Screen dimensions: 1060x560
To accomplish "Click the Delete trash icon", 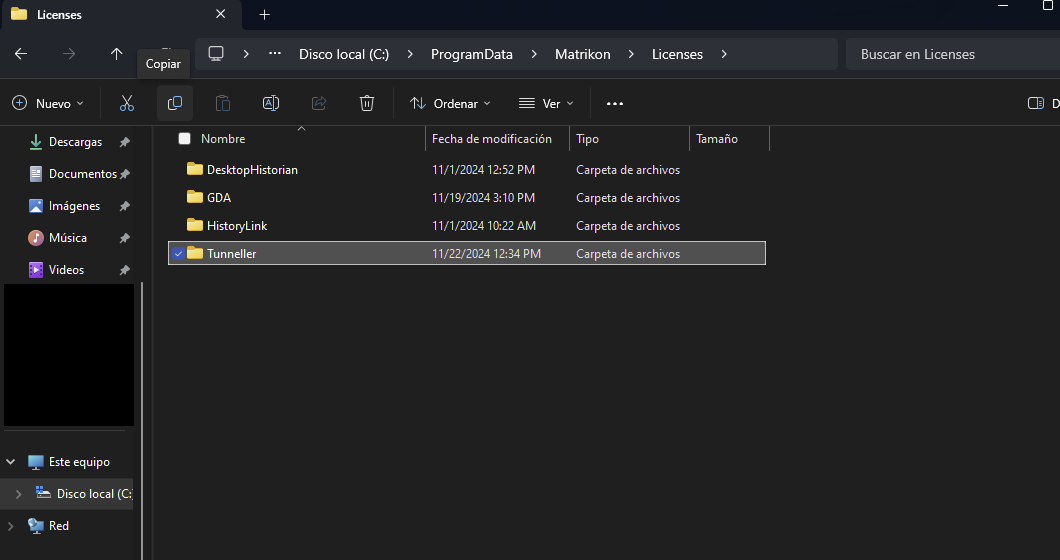I will pyautogui.click(x=366, y=103).
